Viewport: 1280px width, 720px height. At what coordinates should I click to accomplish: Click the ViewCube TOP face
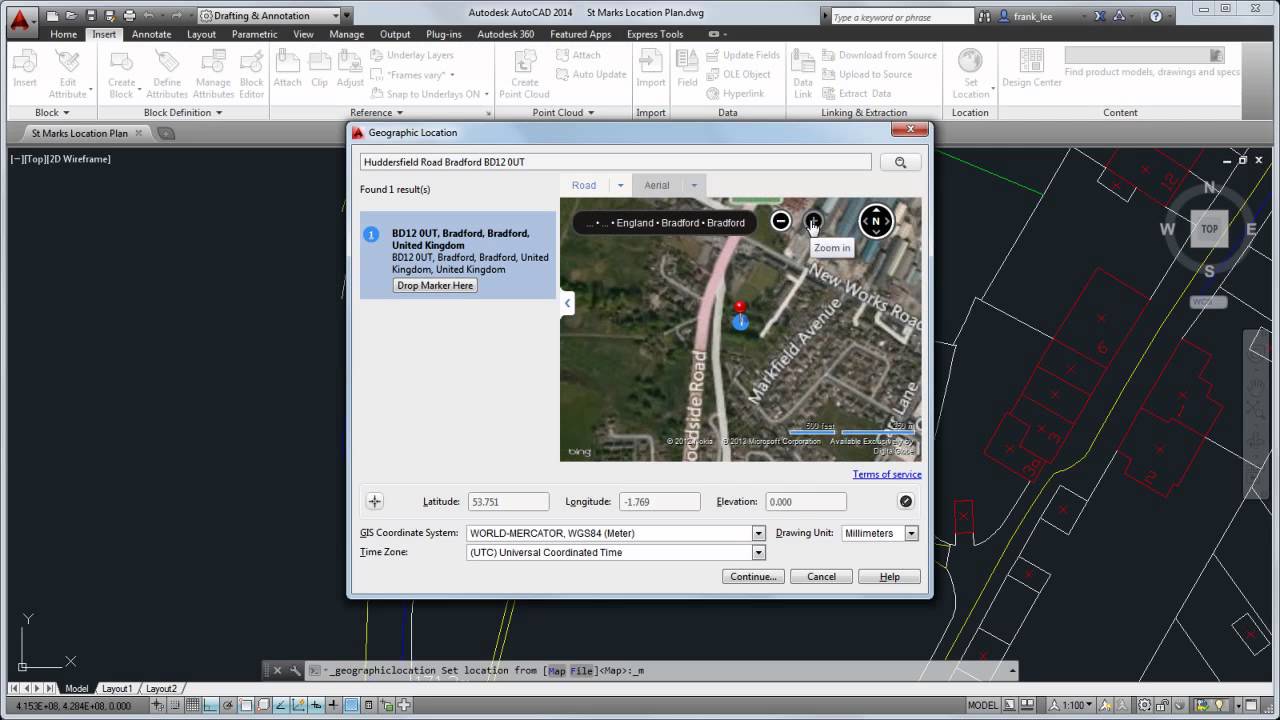[x=1209, y=229]
